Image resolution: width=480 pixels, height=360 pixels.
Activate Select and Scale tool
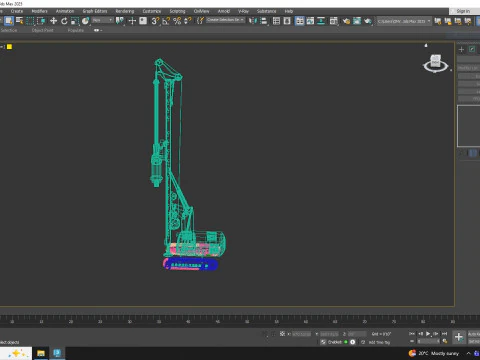(x=75, y=21)
